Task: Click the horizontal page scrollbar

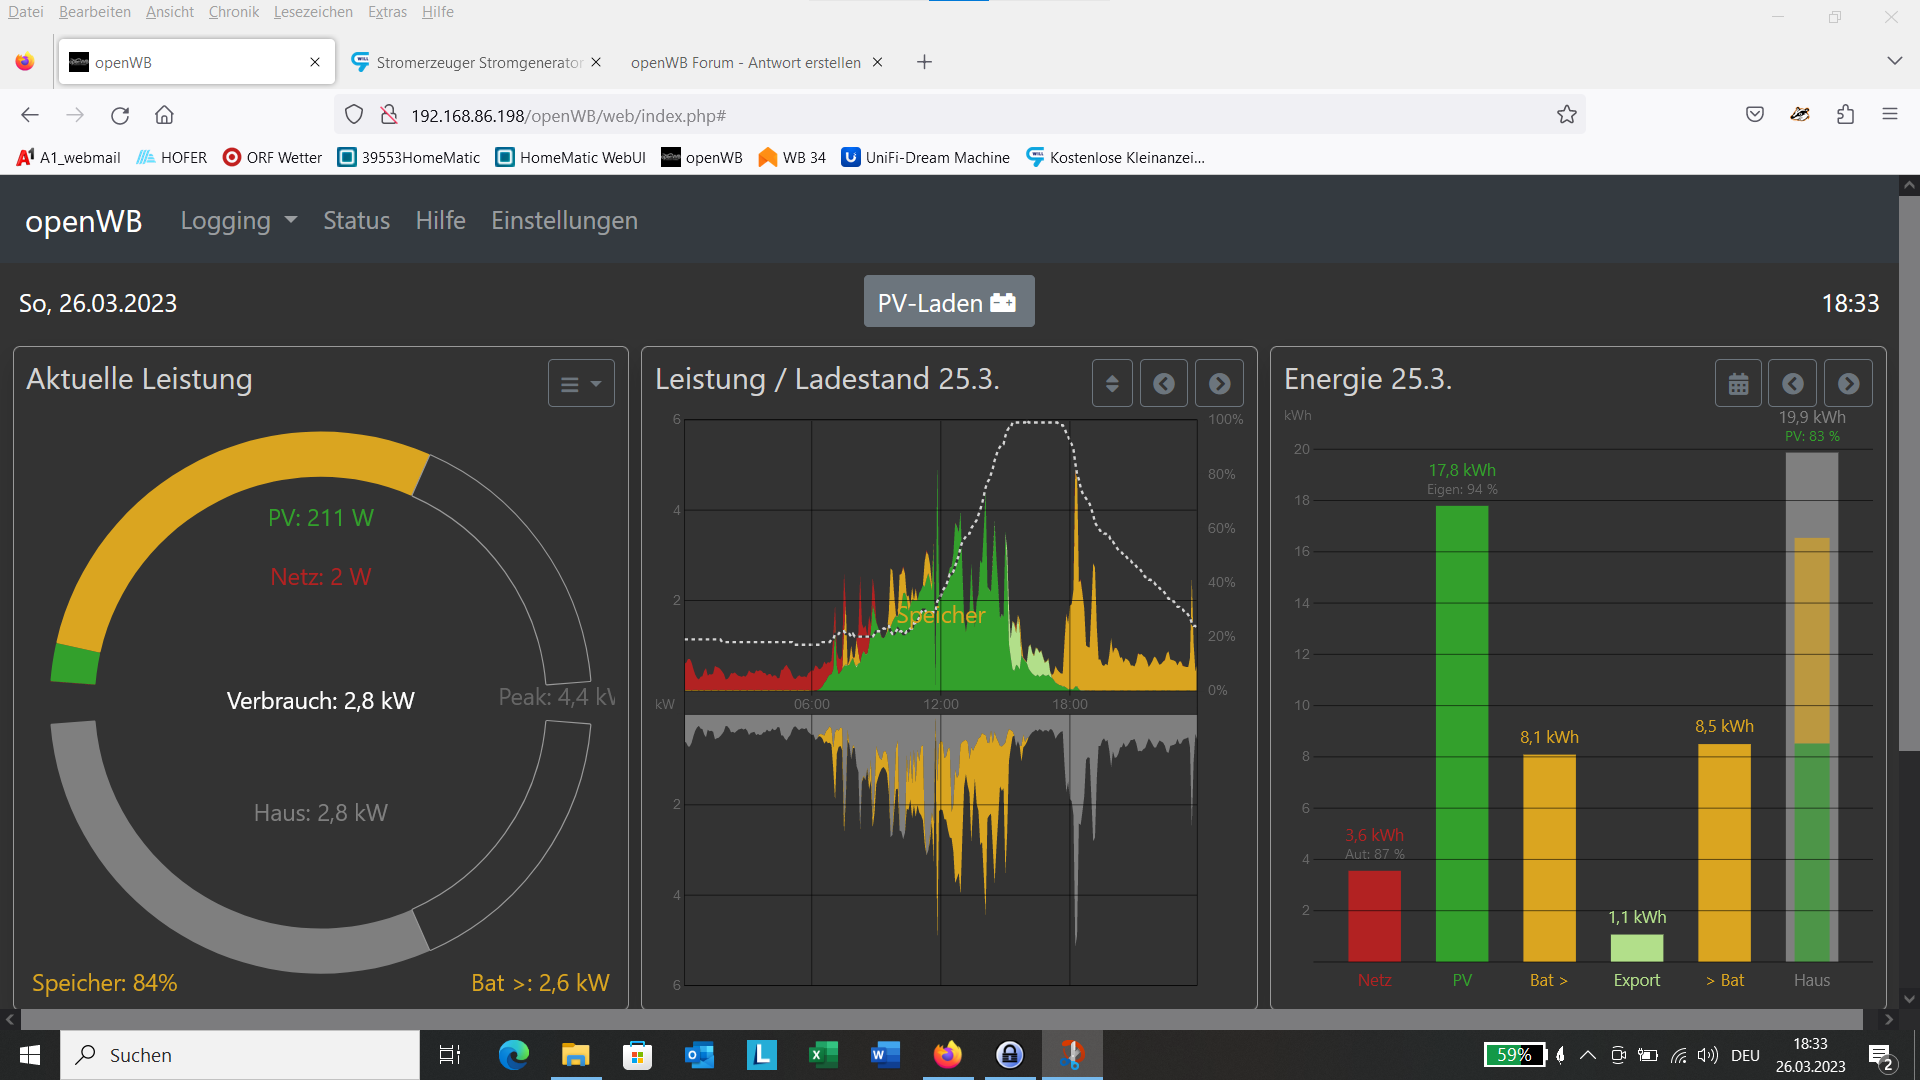Action: pos(940,1019)
